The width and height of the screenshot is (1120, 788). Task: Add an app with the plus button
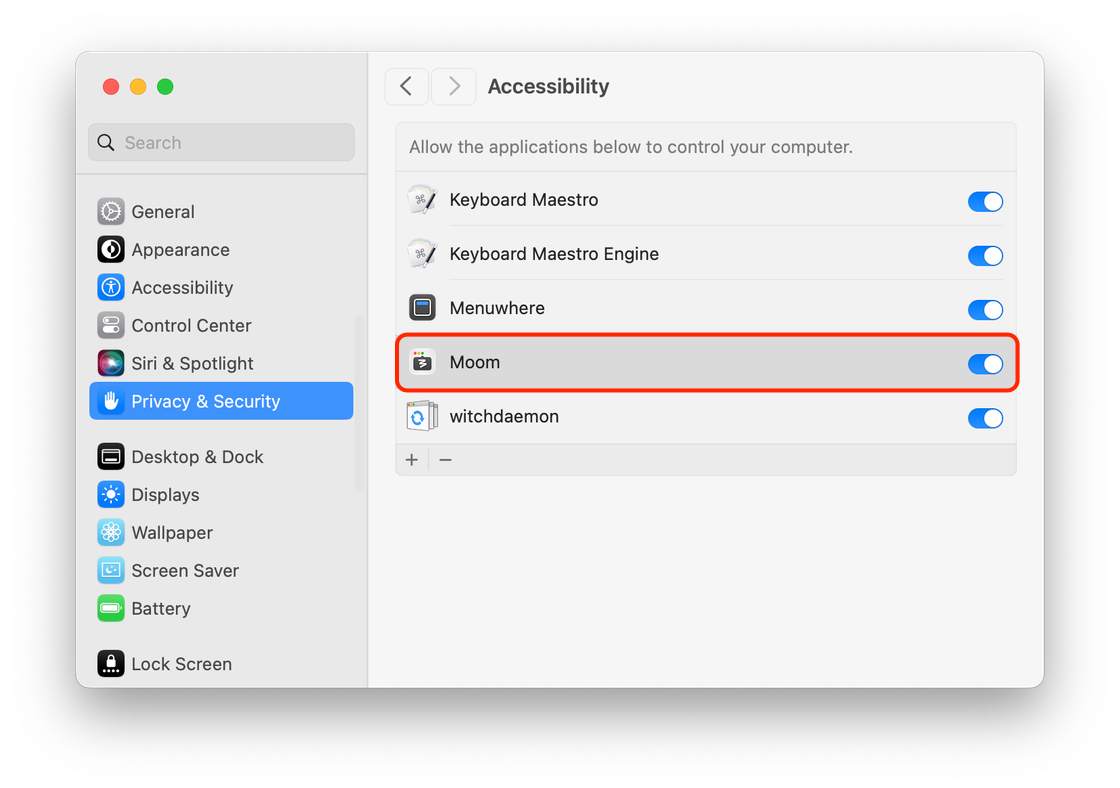pos(412,459)
